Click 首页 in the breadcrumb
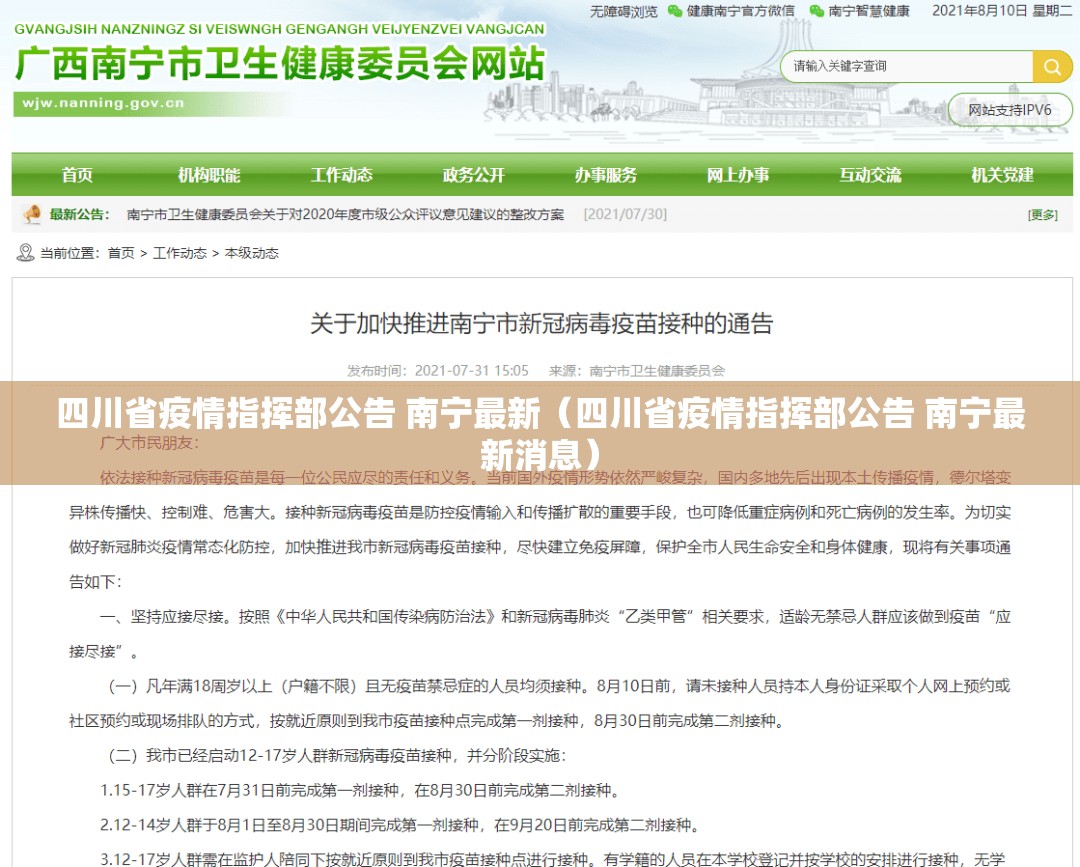The height and width of the screenshot is (867, 1080). [121, 253]
